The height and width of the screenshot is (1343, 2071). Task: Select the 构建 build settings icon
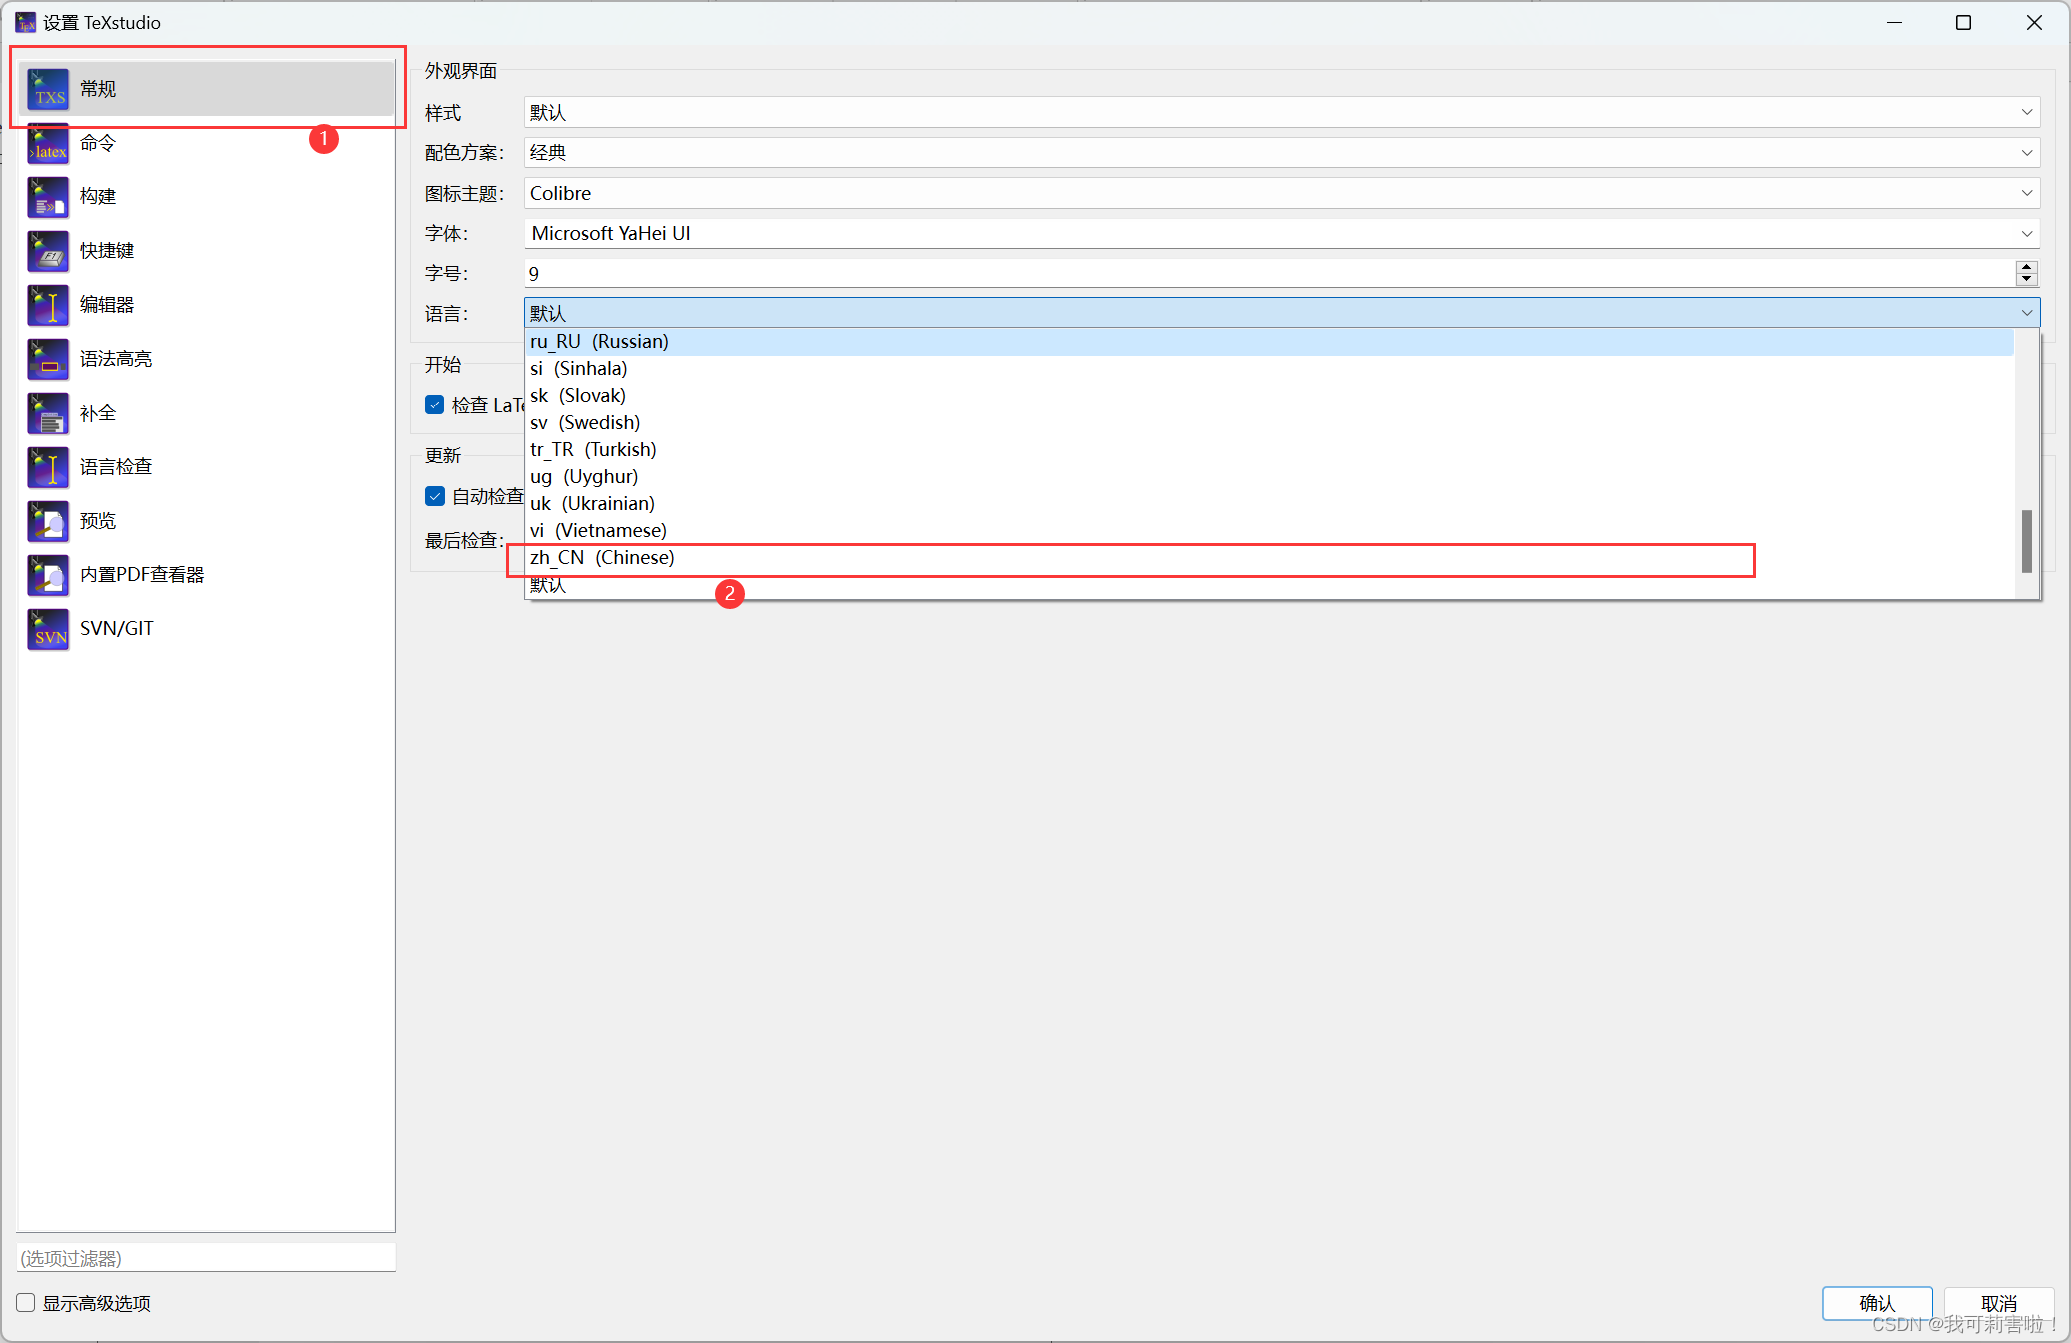pyautogui.click(x=48, y=197)
